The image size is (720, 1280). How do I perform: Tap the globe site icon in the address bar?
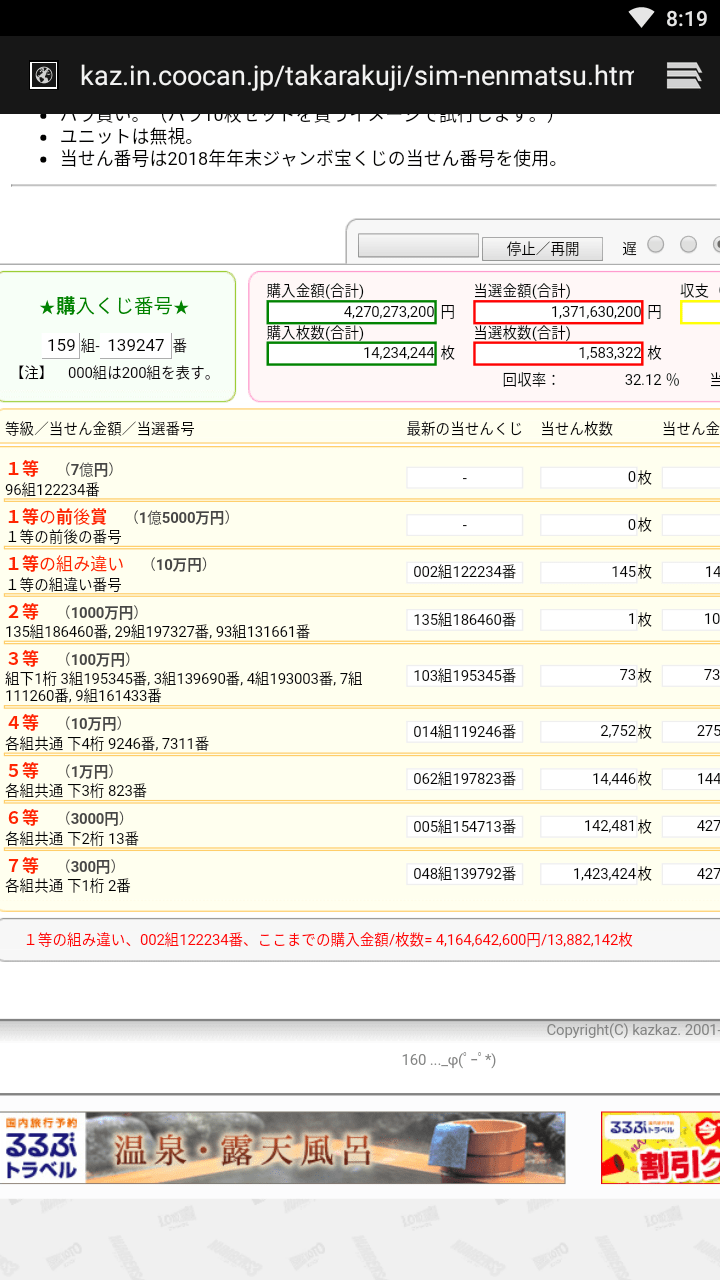(43, 75)
